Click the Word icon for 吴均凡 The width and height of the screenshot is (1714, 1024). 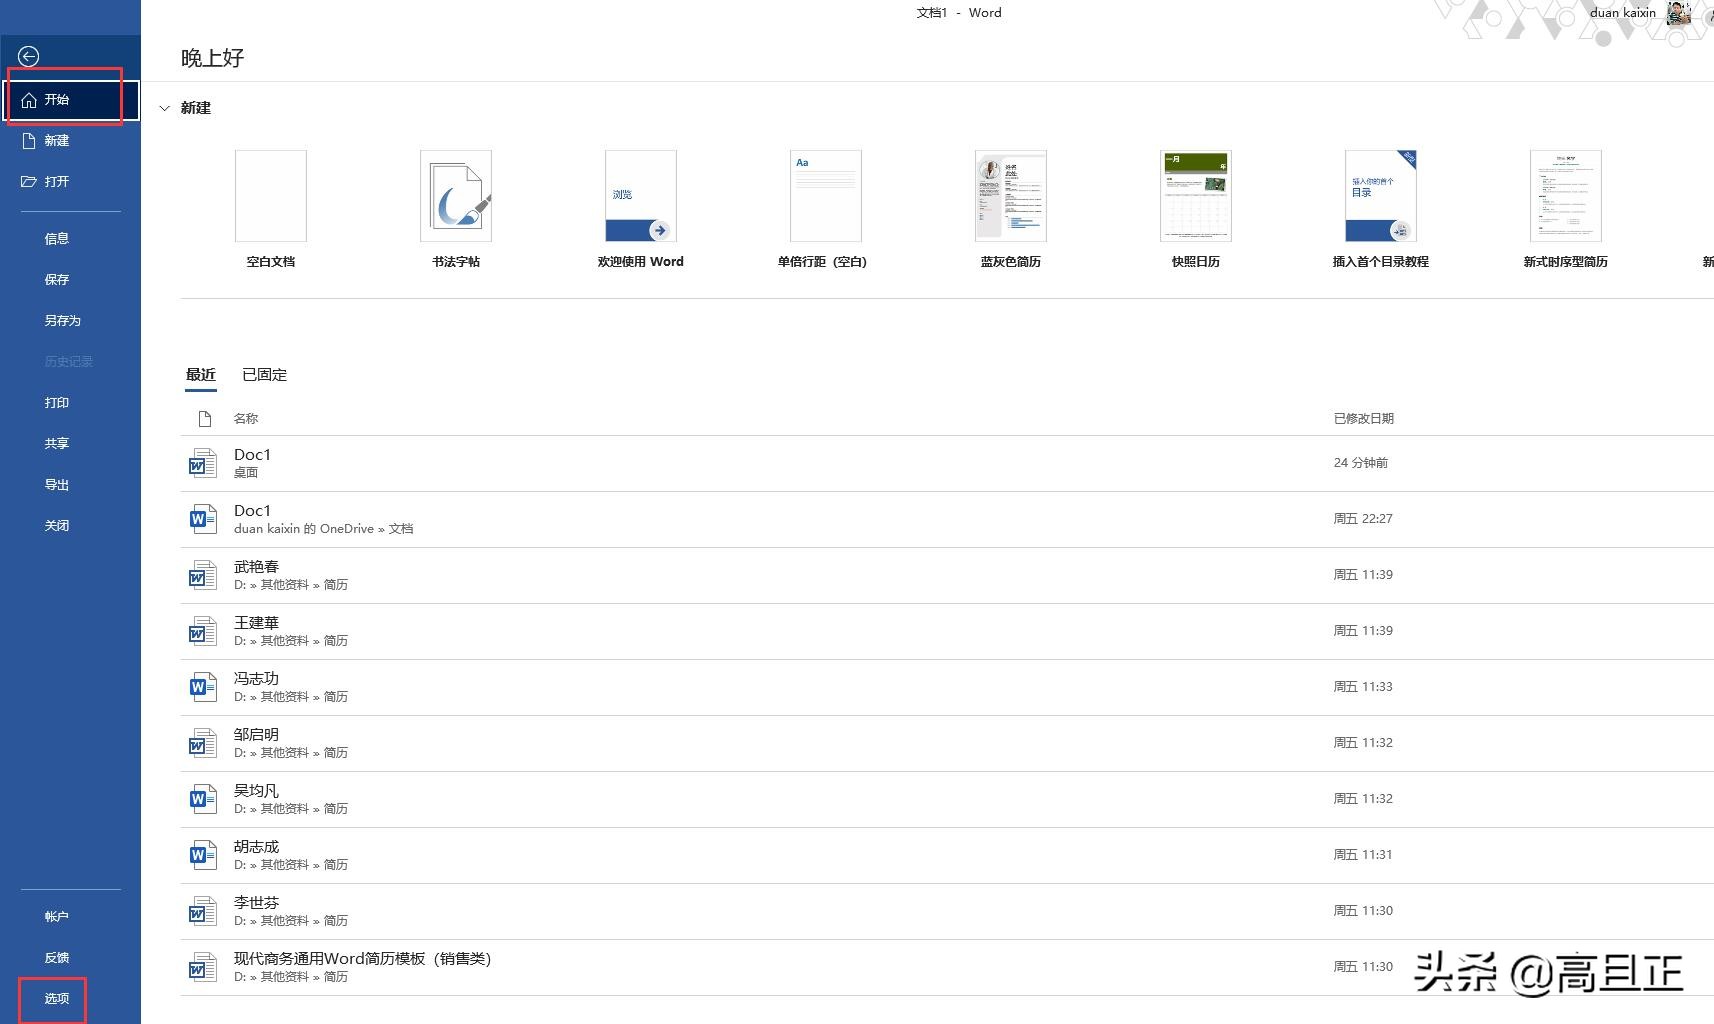click(x=203, y=799)
